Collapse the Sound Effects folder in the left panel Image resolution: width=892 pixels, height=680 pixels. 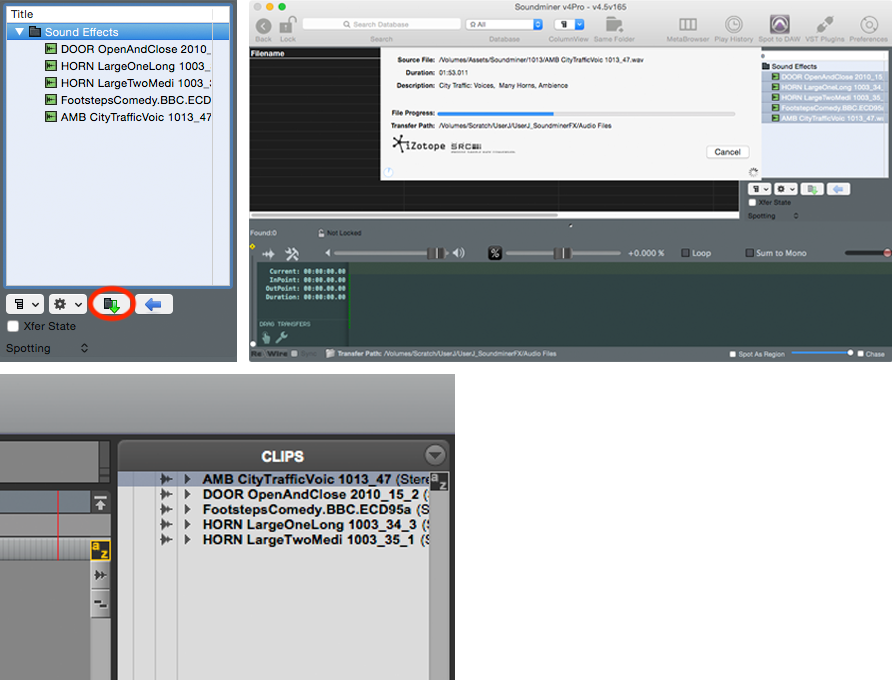click(x=20, y=32)
